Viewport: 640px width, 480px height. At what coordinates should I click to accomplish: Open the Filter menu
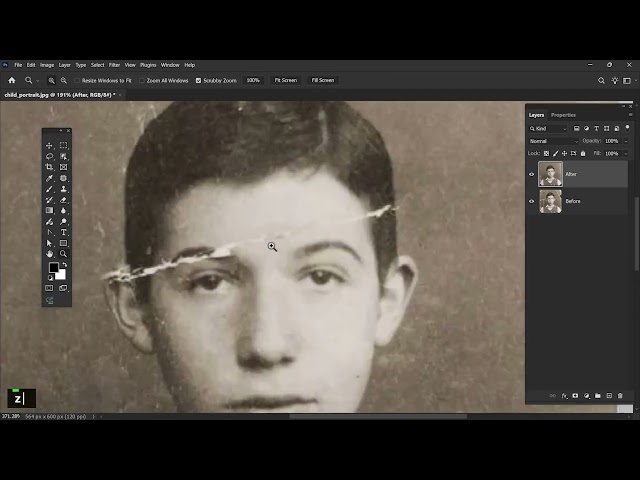coord(114,65)
